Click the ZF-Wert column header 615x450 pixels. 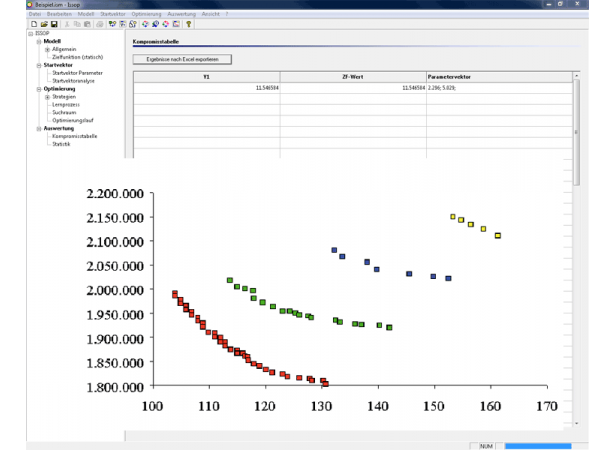tap(352, 76)
